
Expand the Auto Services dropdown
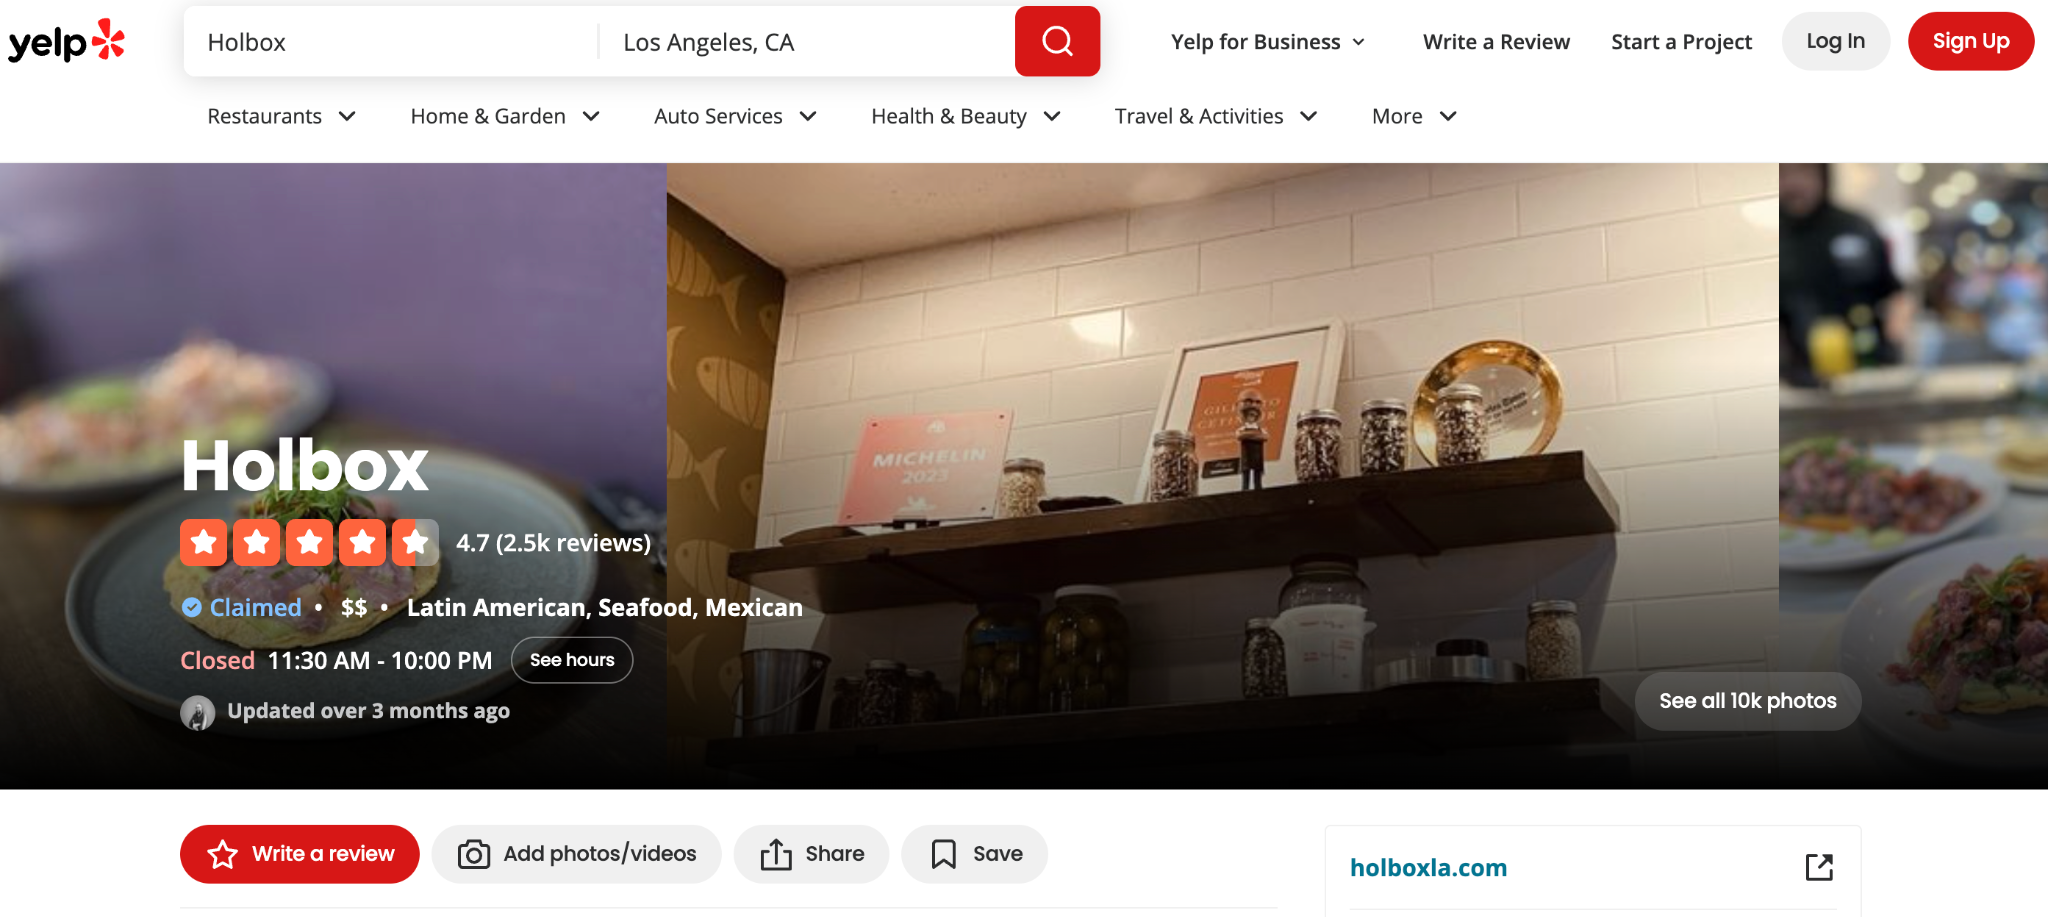(x=736, y=116)
